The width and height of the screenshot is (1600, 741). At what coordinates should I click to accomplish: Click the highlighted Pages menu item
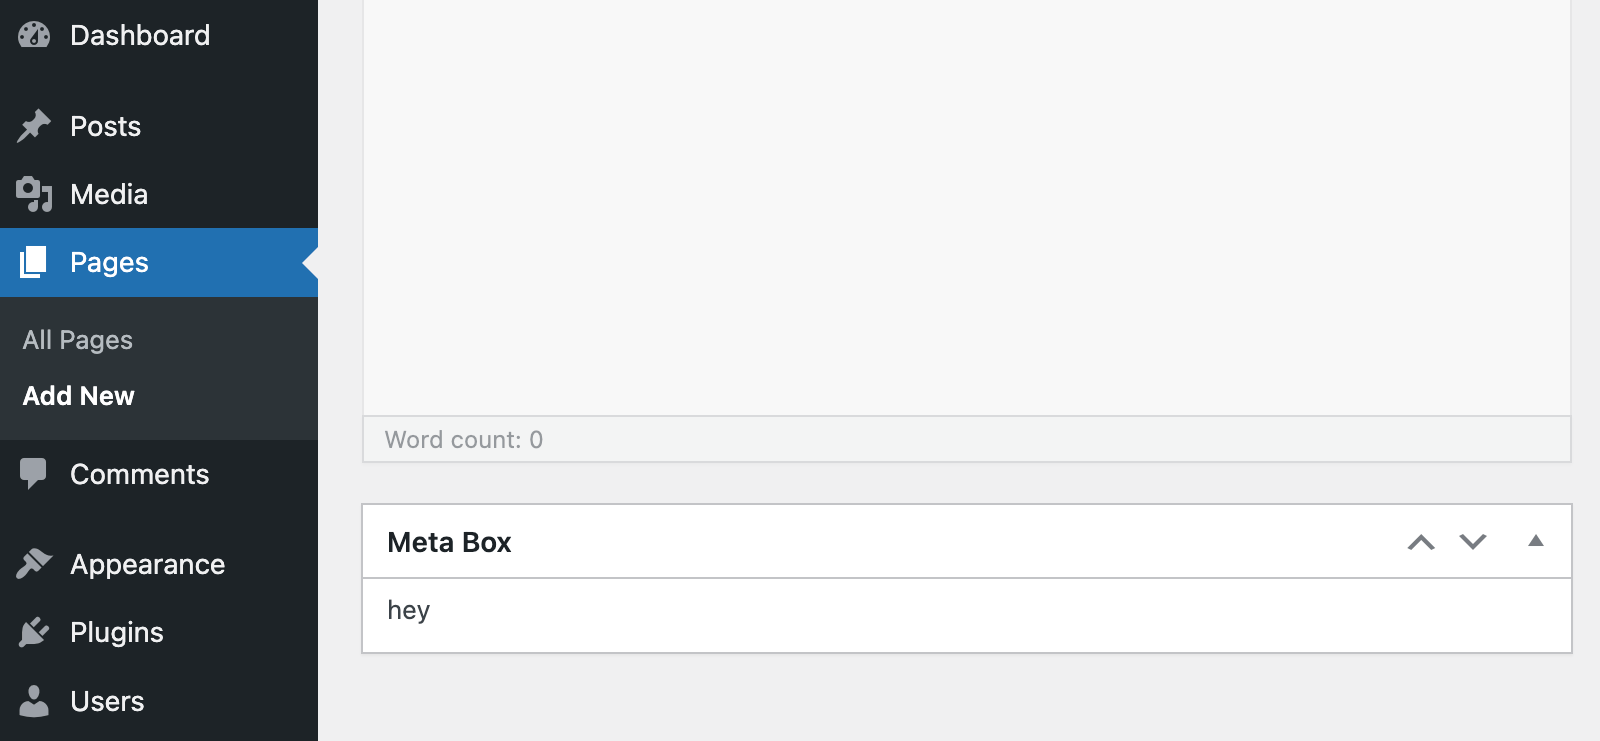tap(108, 261)
